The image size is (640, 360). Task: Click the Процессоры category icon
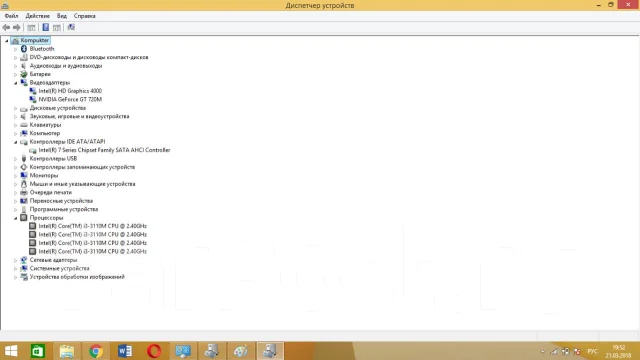[24, 218]
